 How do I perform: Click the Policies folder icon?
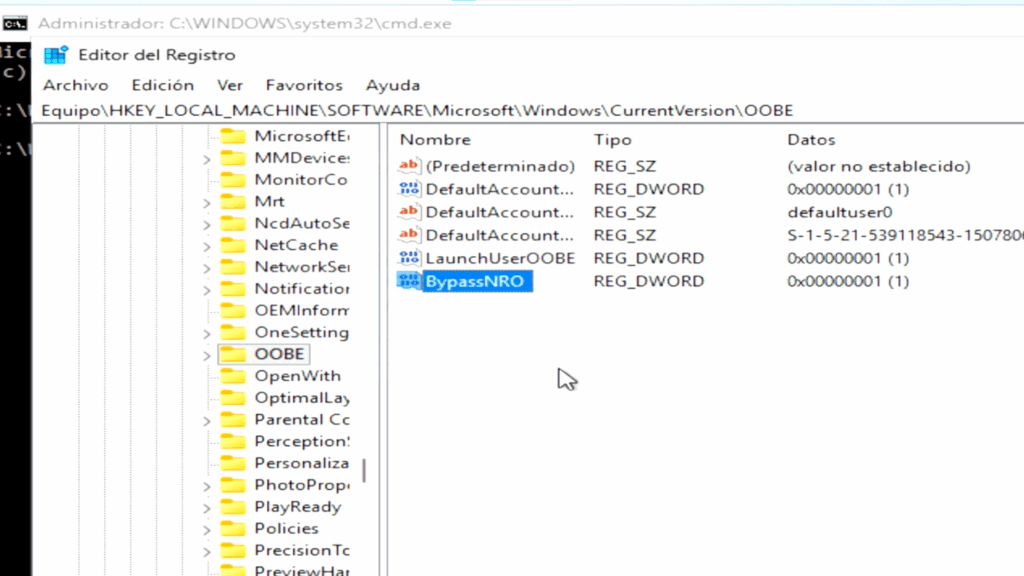coord(233,529)
